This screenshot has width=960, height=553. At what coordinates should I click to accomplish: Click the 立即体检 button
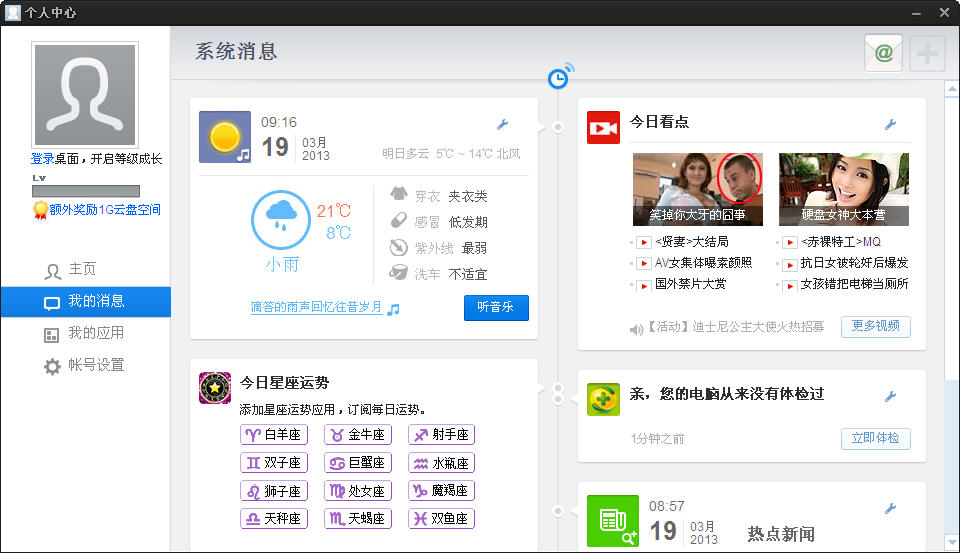pyautogui.click(x=875, y=438)
